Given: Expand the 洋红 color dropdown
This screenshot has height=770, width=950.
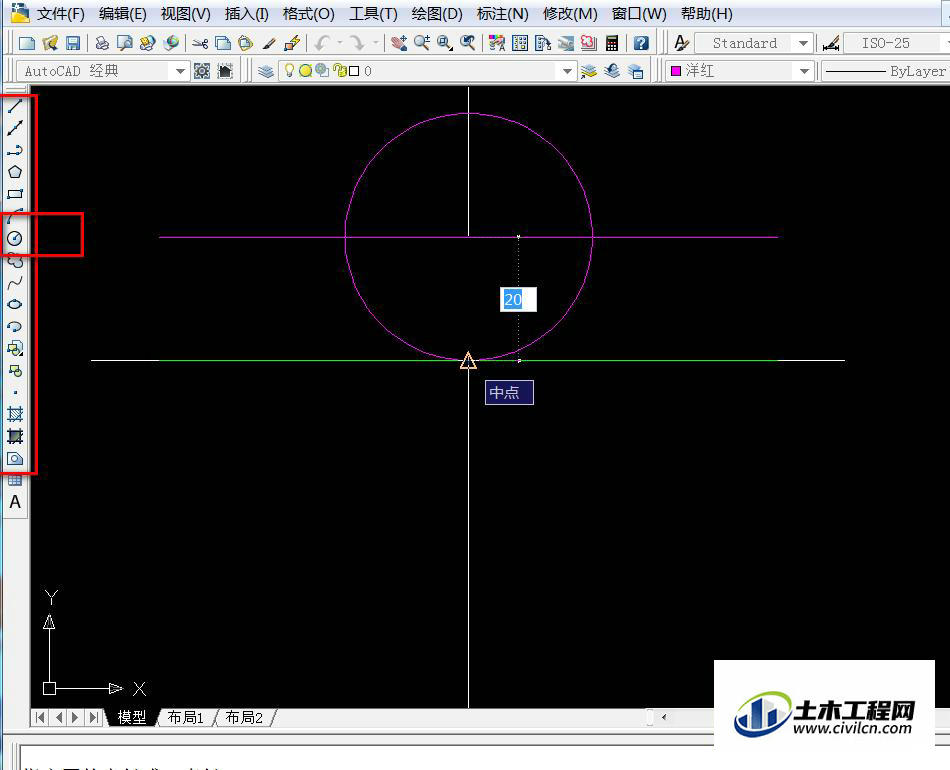Looking at the screenshot, I should click(804, 71).
